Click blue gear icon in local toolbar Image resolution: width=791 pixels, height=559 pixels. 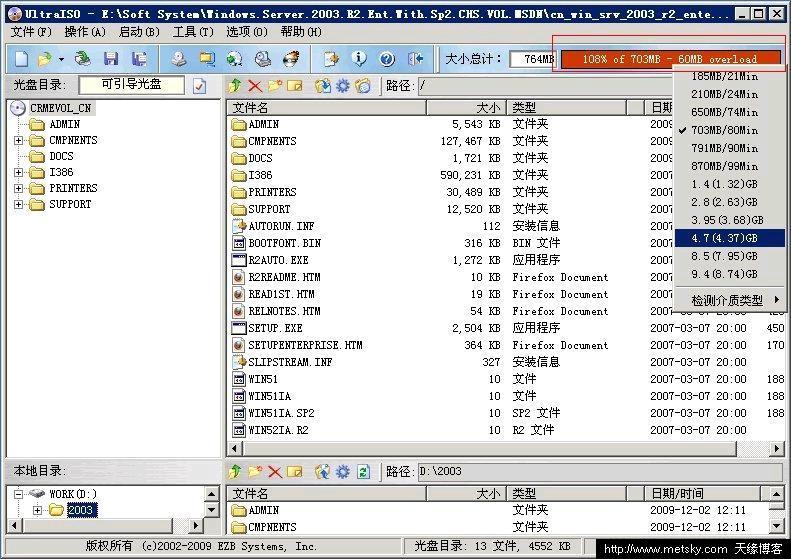point(343,472)
